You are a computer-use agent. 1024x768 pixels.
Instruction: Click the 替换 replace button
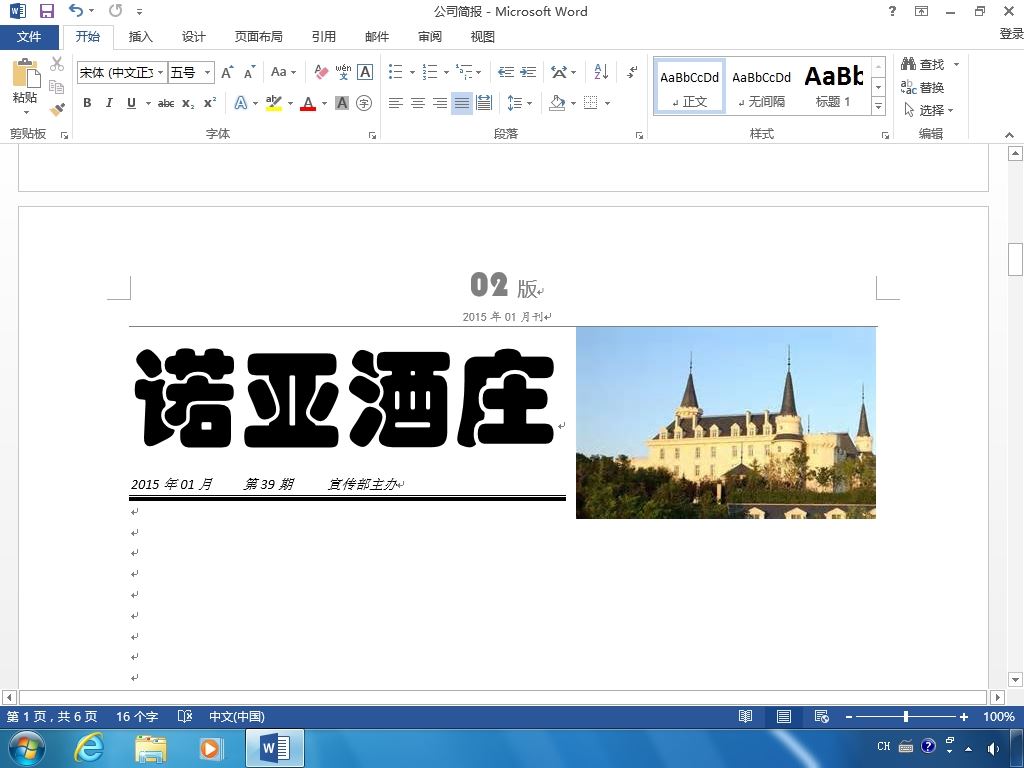(x=923, y=88)
